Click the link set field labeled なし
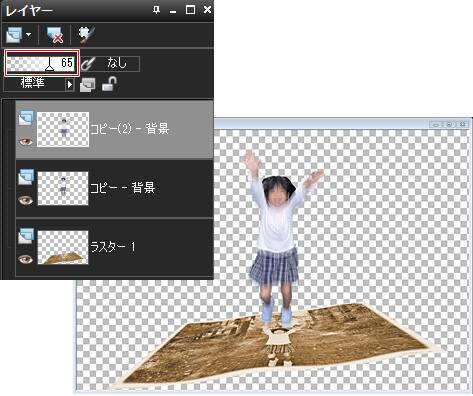473x396 pixels. [118, 63]
